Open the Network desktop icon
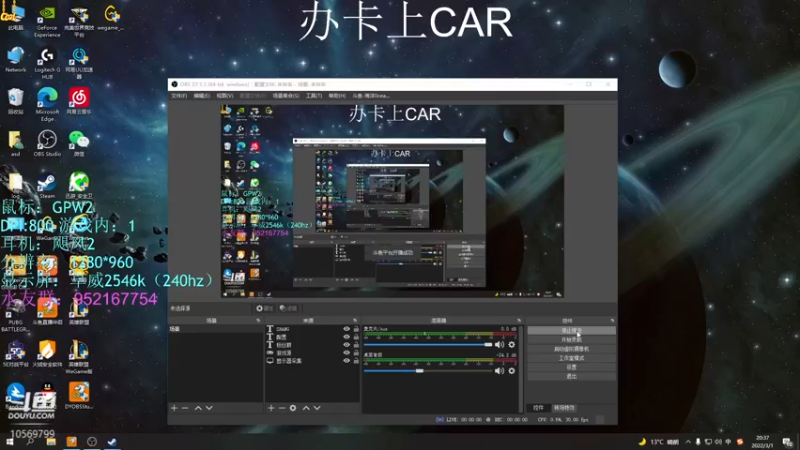Viewport: 800px width, 450px height. (x=15, y=59)
